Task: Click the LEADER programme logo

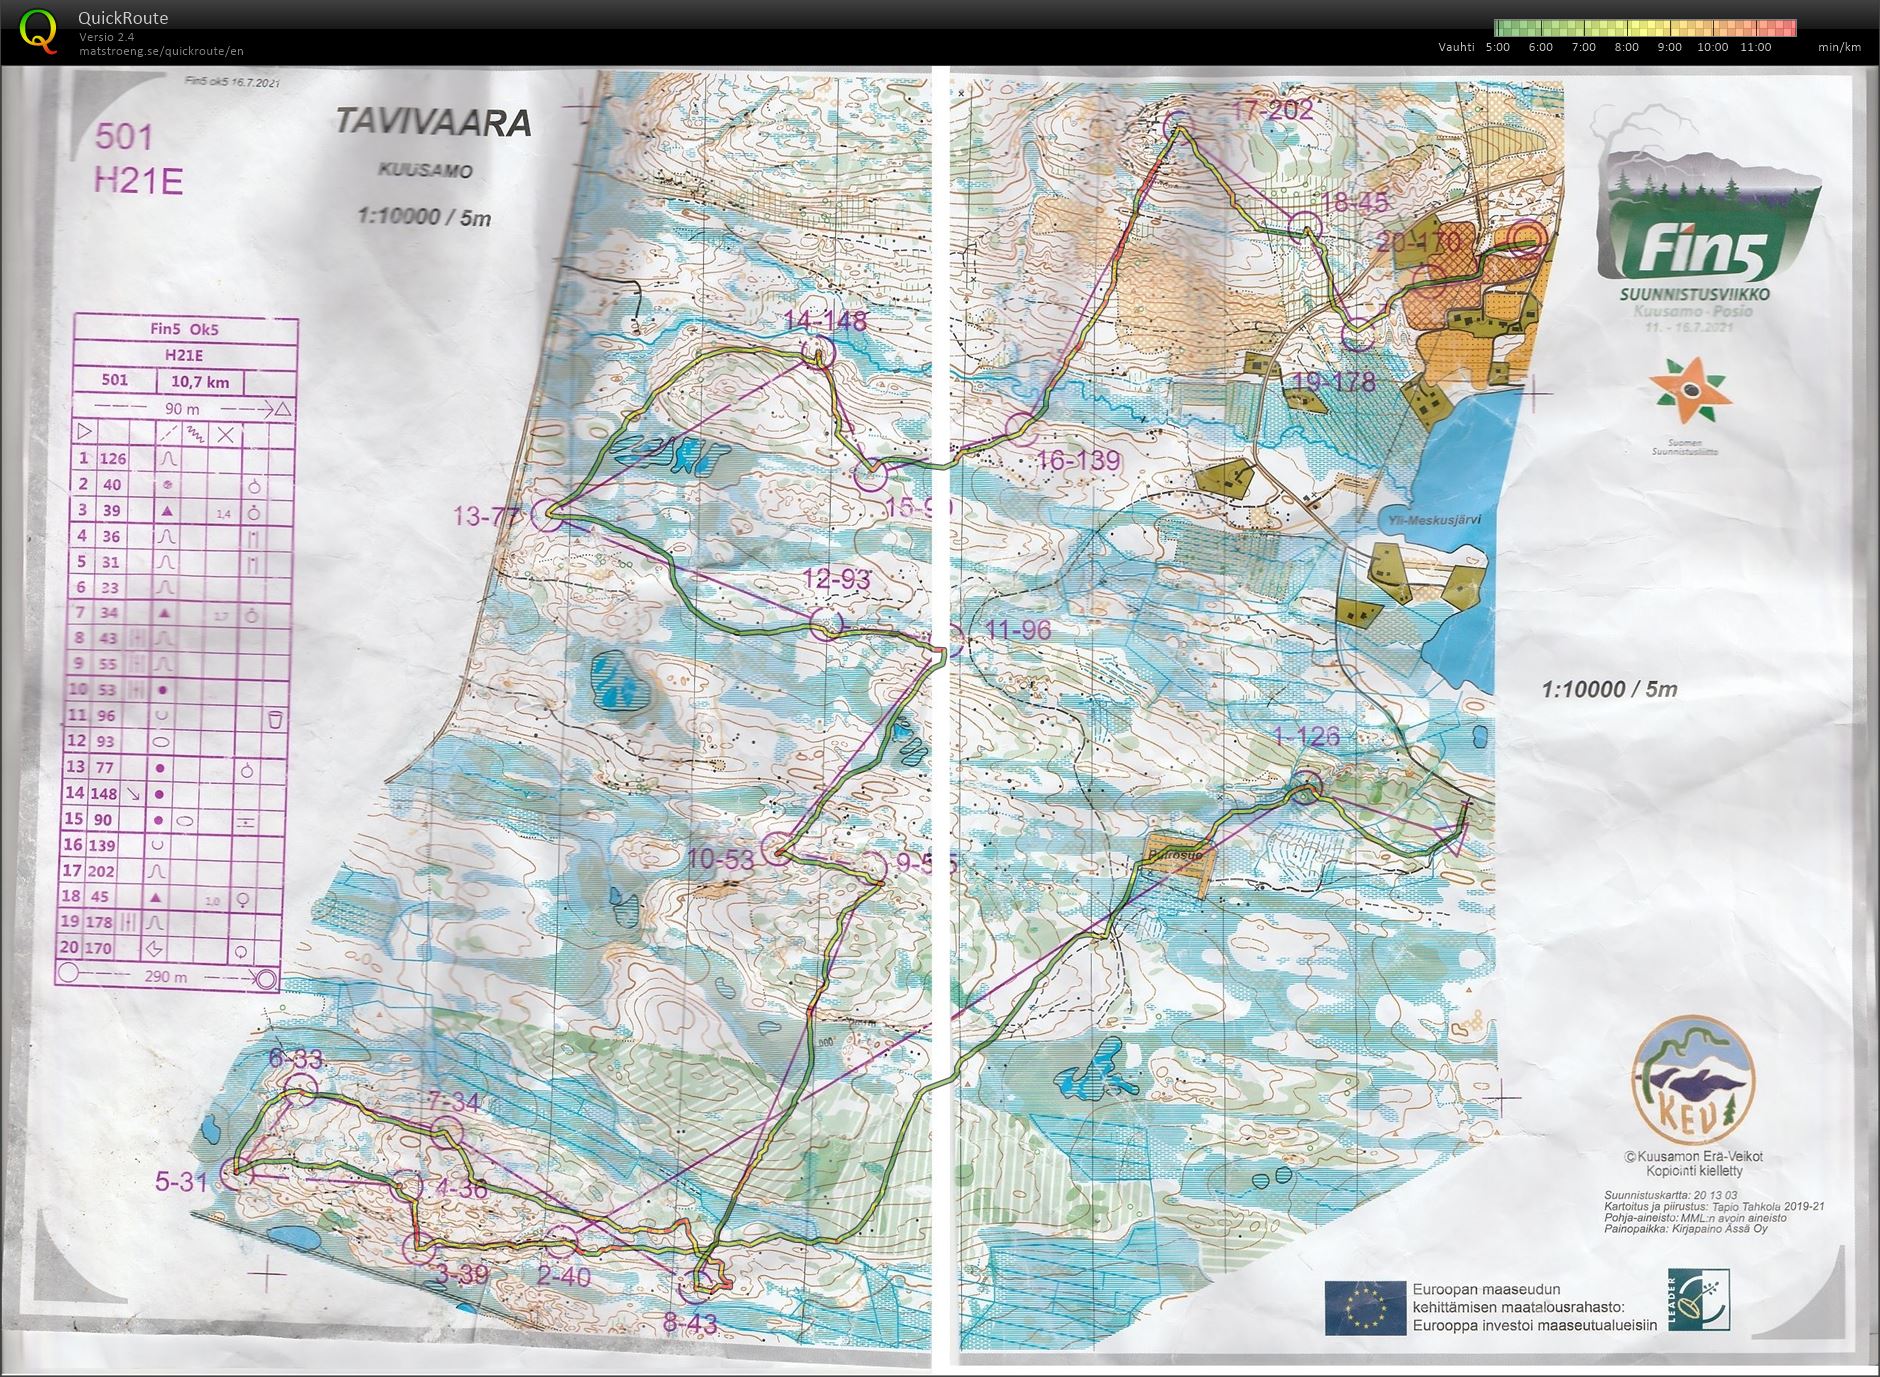Action: point(1698,1301)
